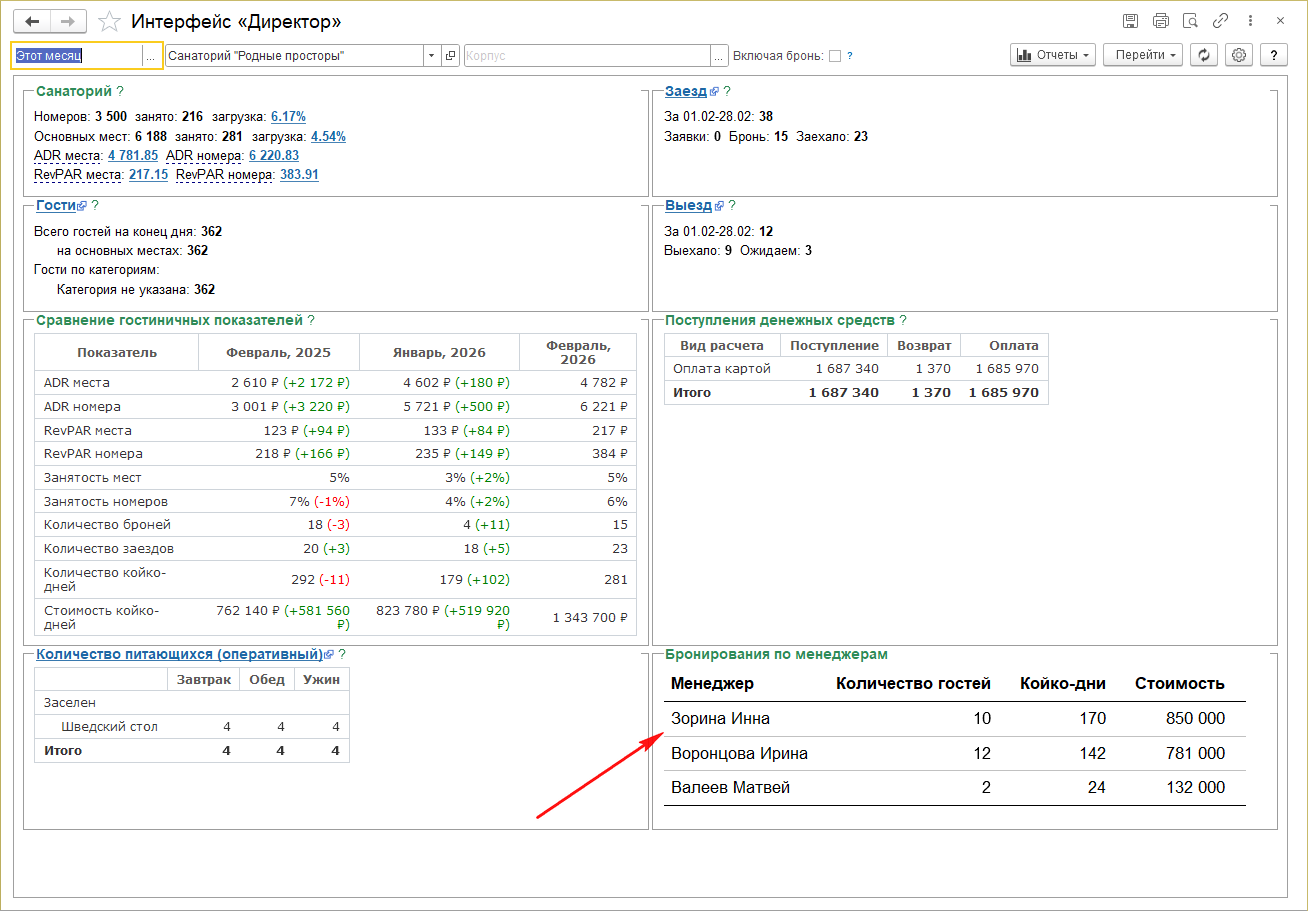The height and width of the screenshot is (911, 1308).
Task: Open the three-dot more options menu
Action: 1250,21
